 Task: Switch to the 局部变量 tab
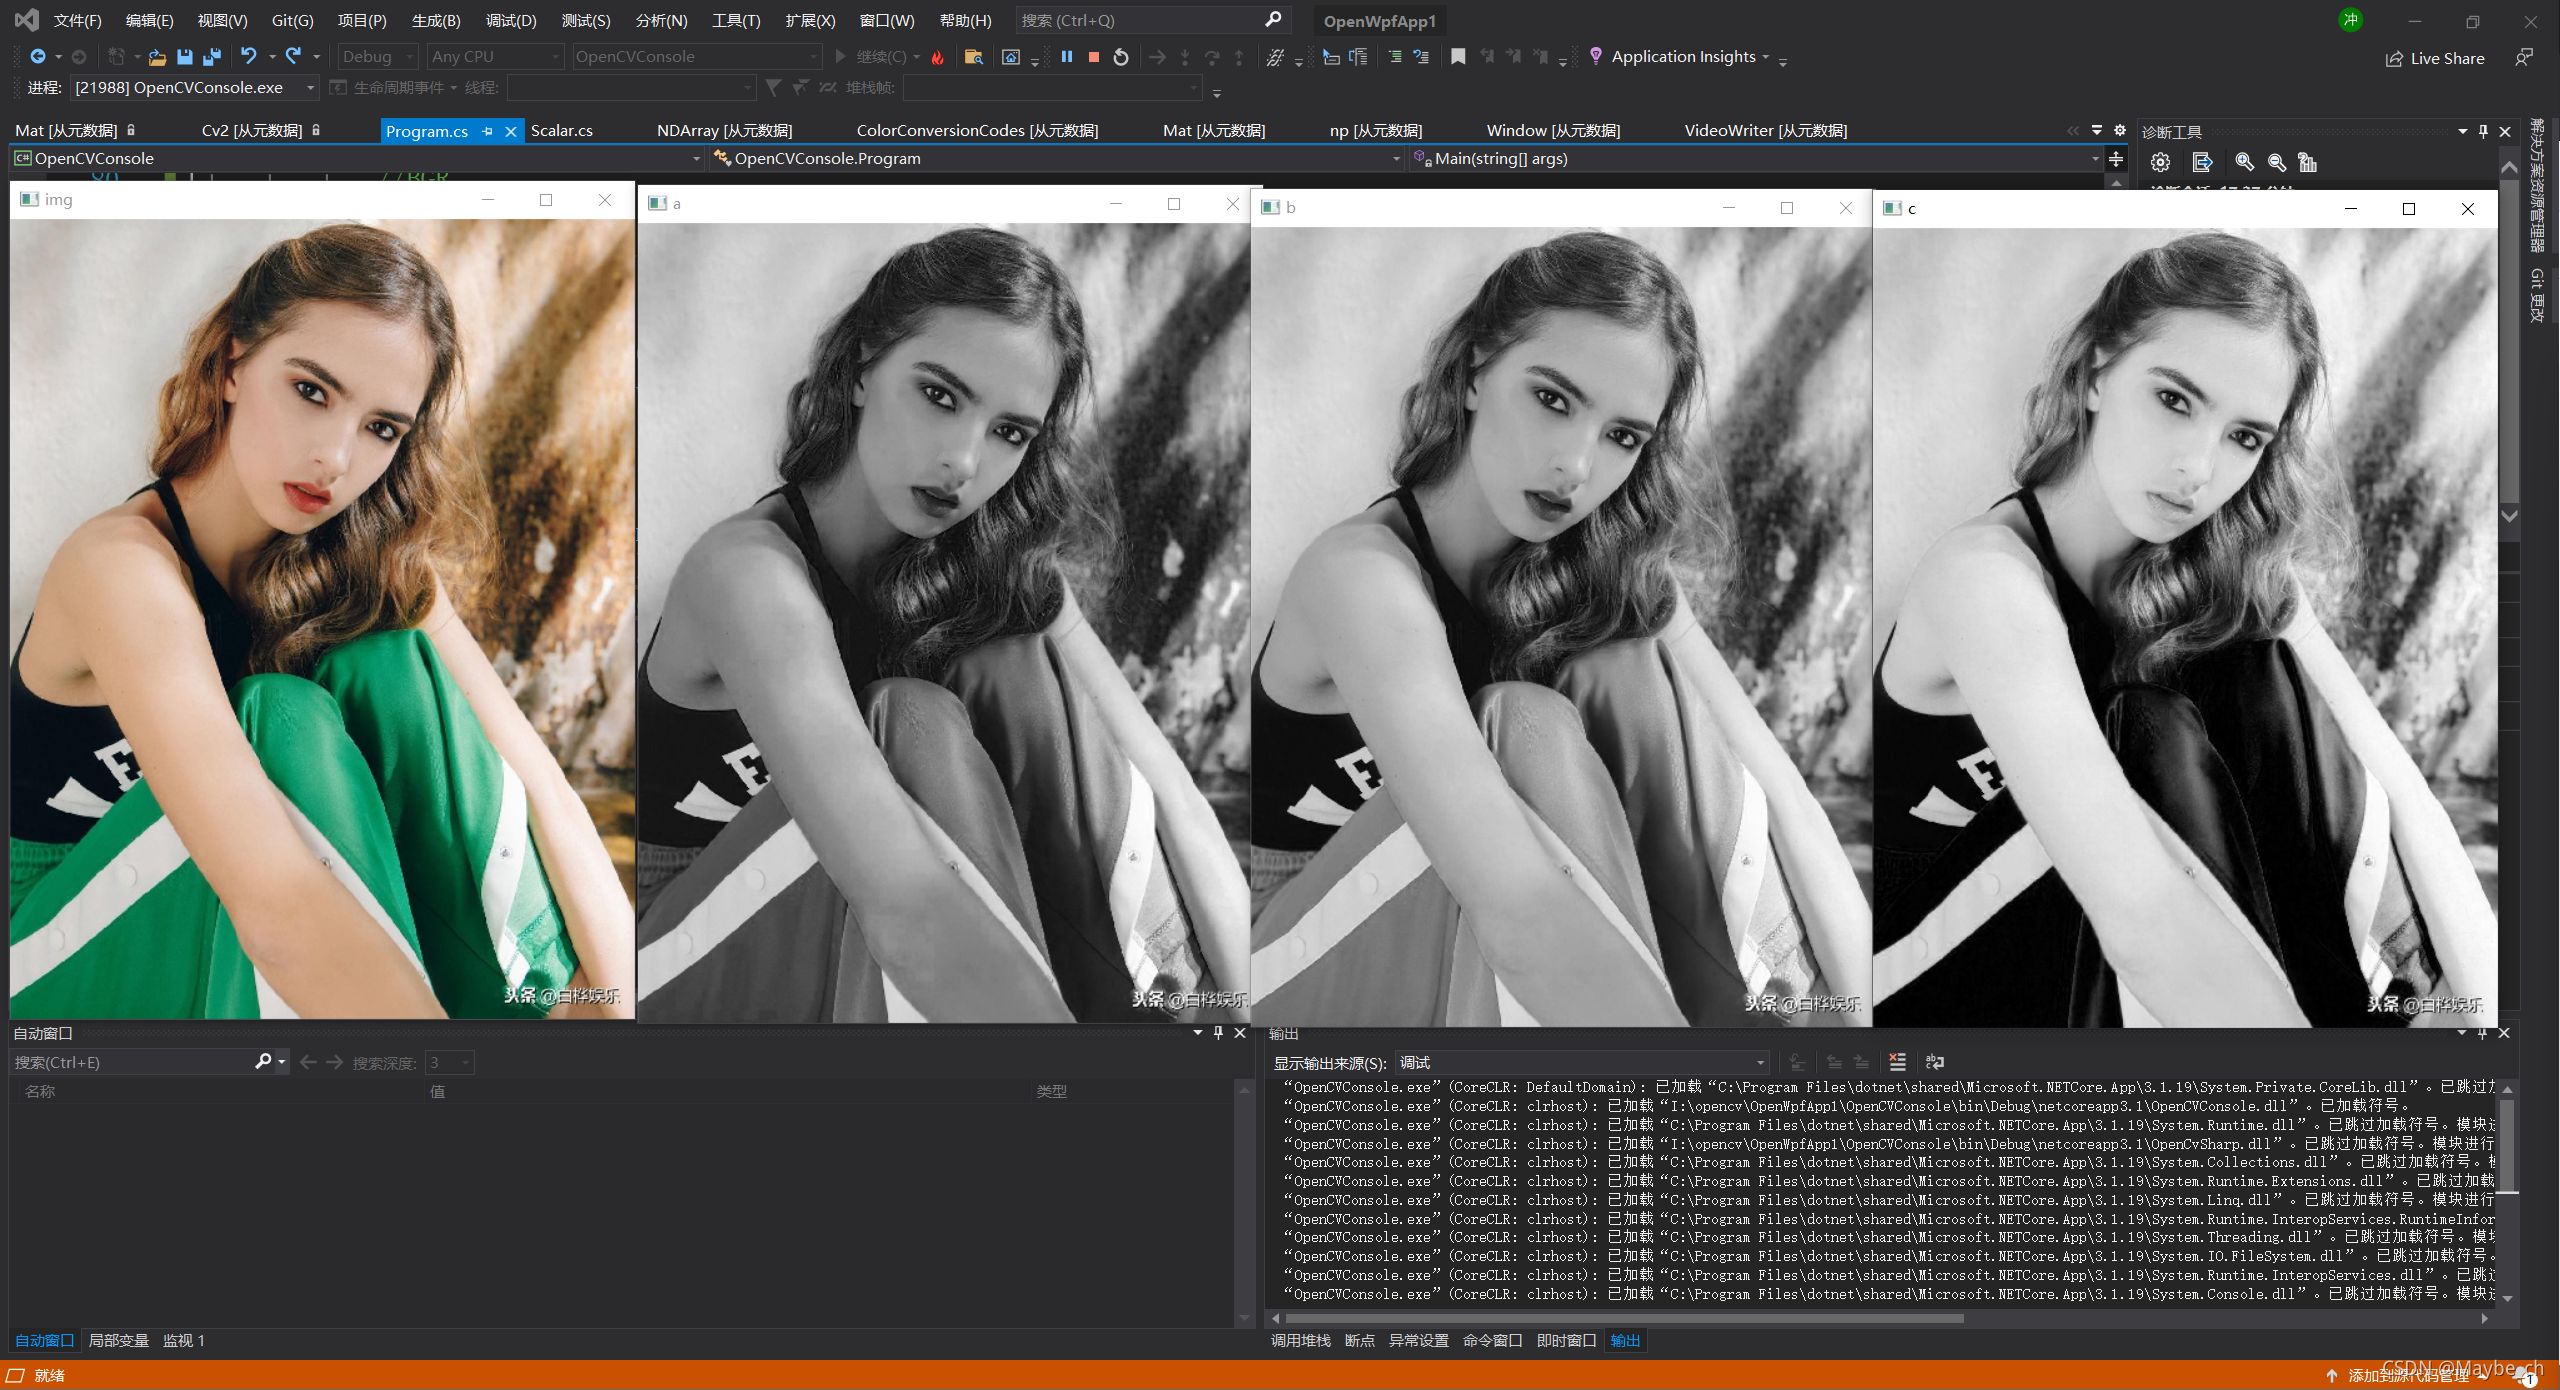click(x=118, y=1341)
